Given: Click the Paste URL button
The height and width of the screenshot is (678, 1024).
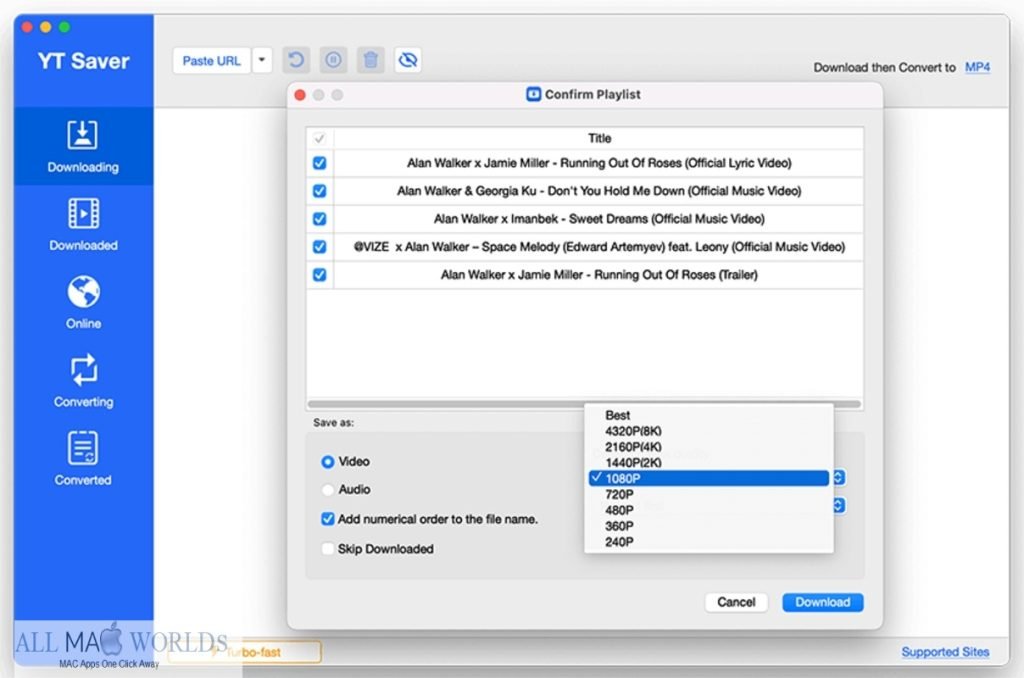Looking at the screenshot, I should [x=212, y=61].
